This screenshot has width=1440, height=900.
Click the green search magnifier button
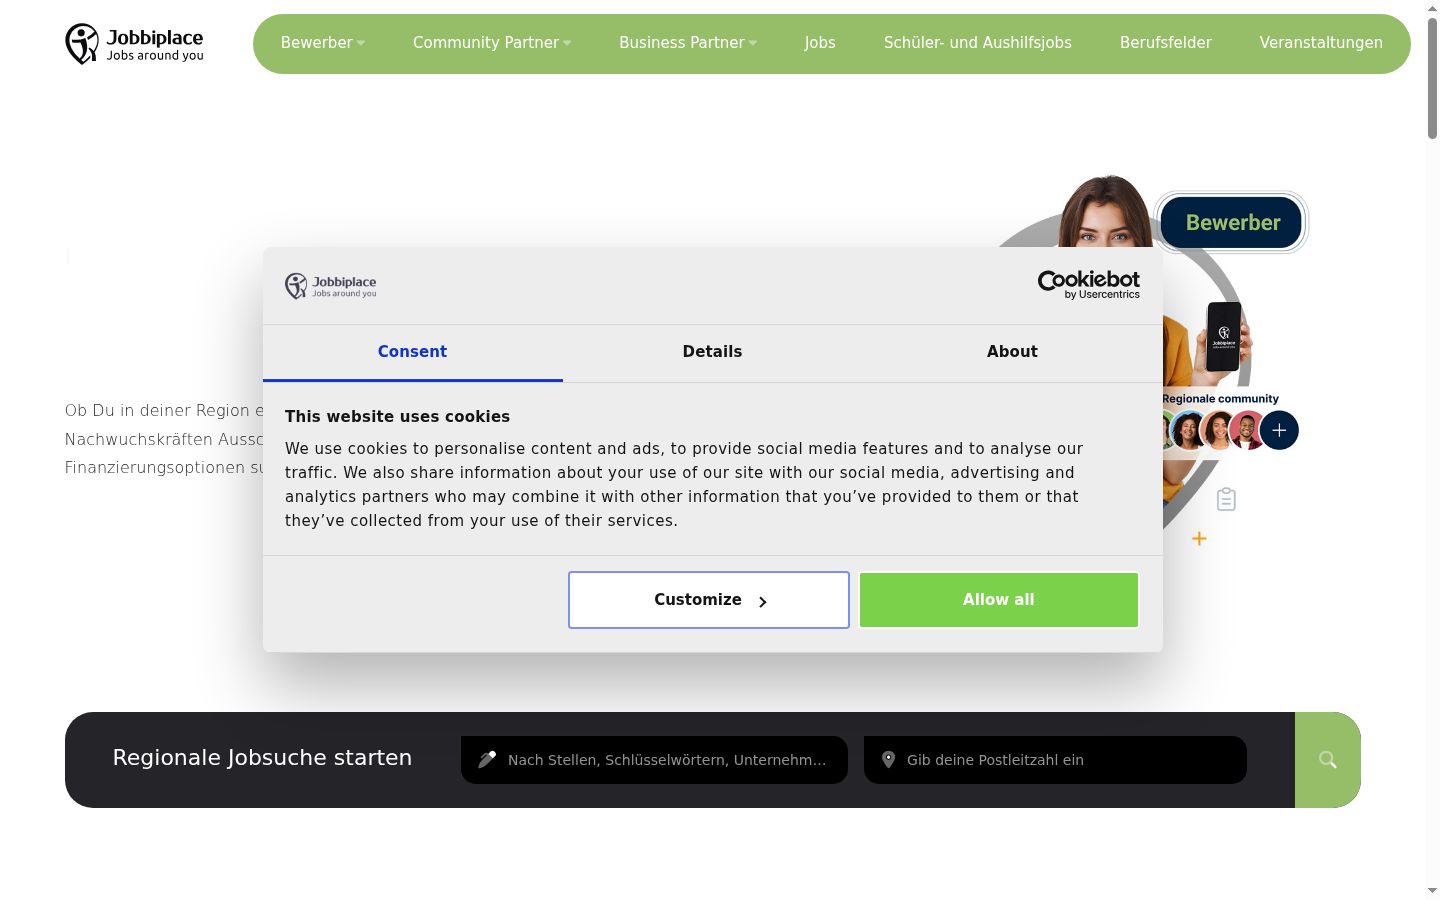[x=1327, y=760]
